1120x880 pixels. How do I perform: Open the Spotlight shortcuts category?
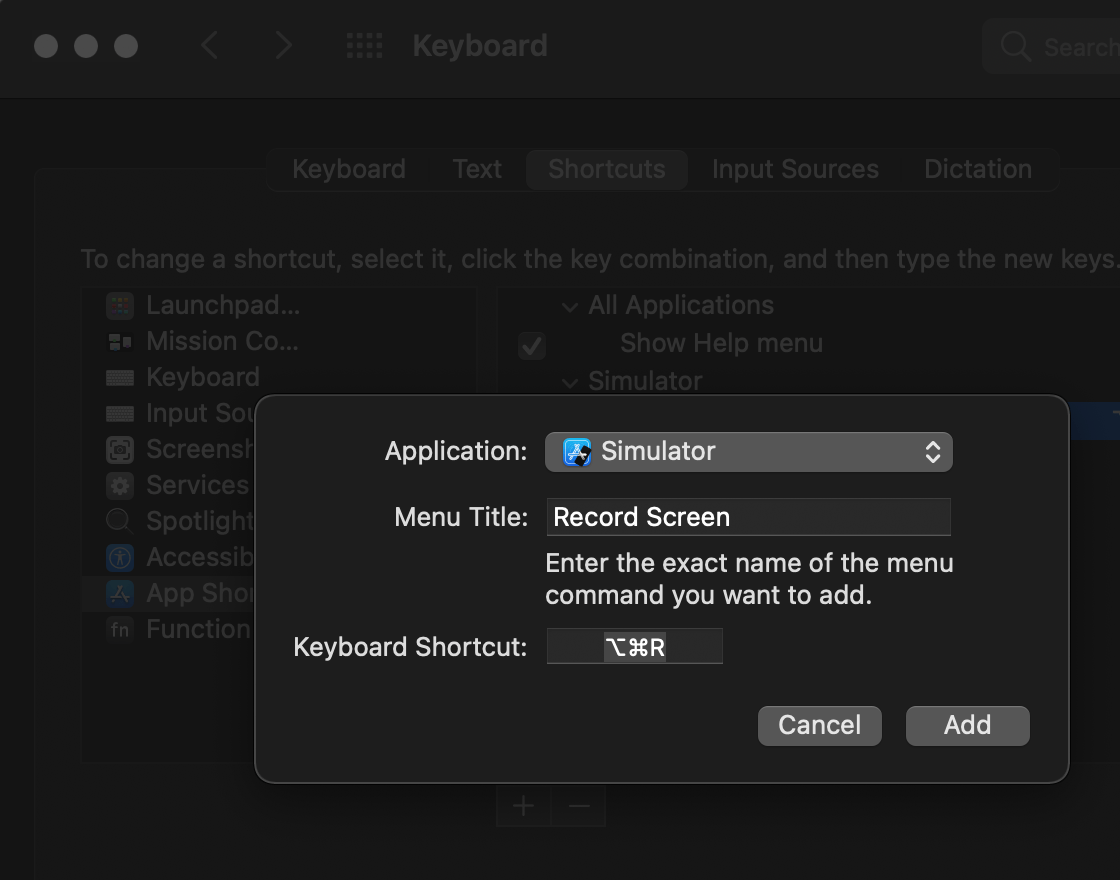tap(120, 521)
